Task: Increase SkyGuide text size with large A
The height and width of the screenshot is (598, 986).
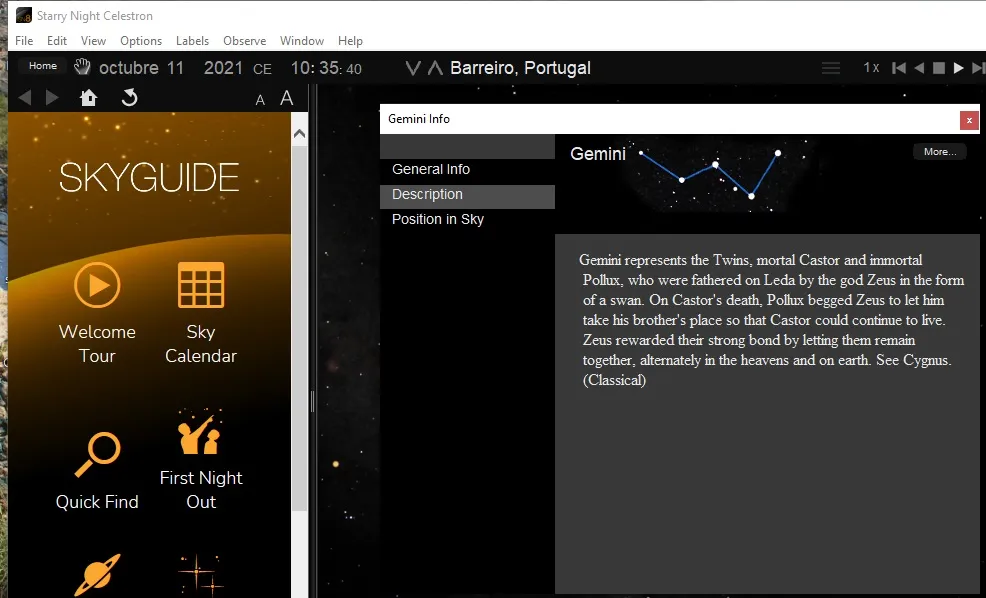Action: 287,98
